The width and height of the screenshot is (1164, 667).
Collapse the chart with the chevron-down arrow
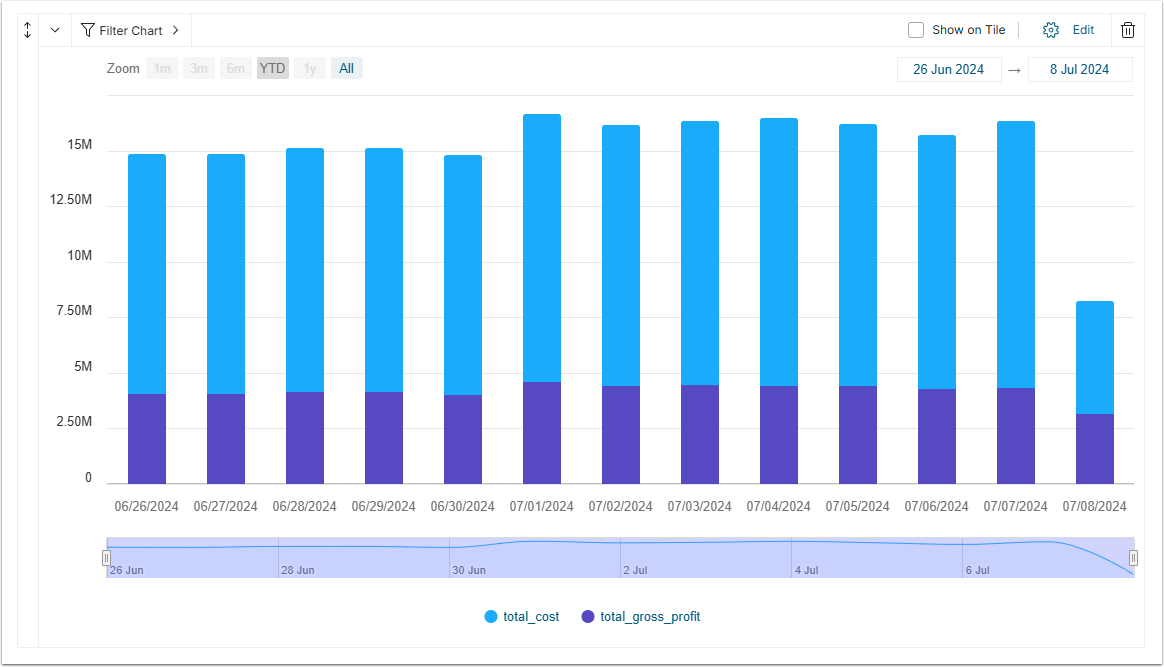(x=55, y=30)
